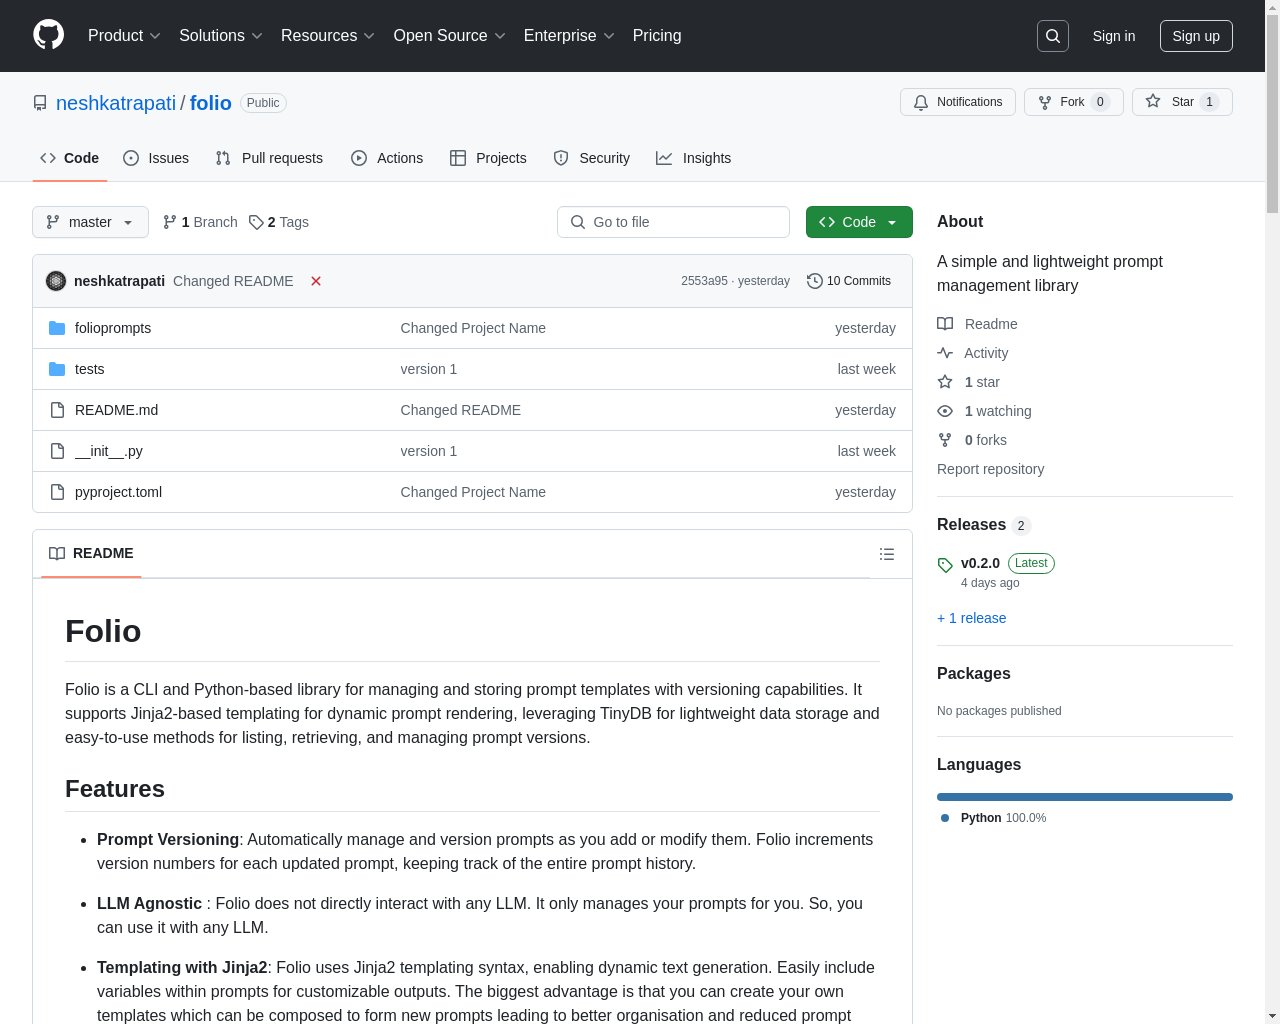Viewport: 1280px width, 1024px height.
Task: Click the pyproject.toml file icon
Action: pyautogui.click(x=57, y=492)
